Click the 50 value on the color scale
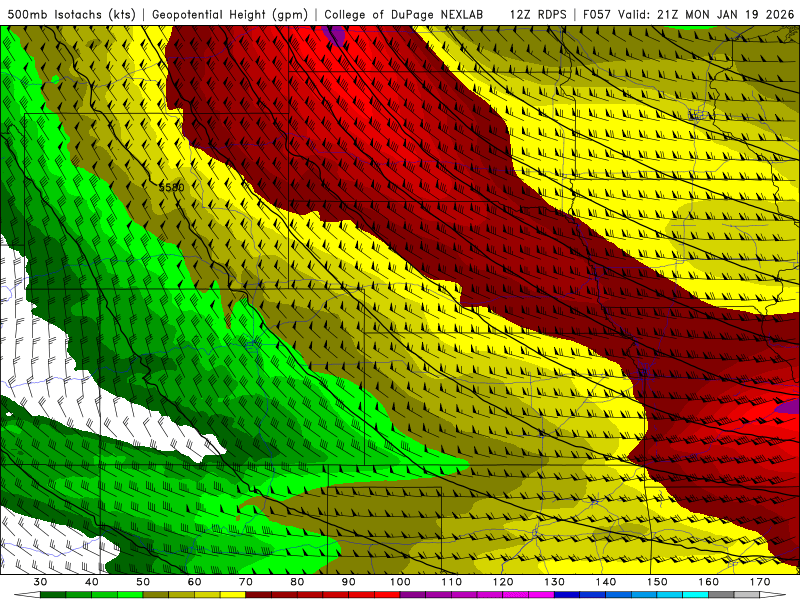Image resolution: width=800 pixels, height=600 pixels. (143, 582)
